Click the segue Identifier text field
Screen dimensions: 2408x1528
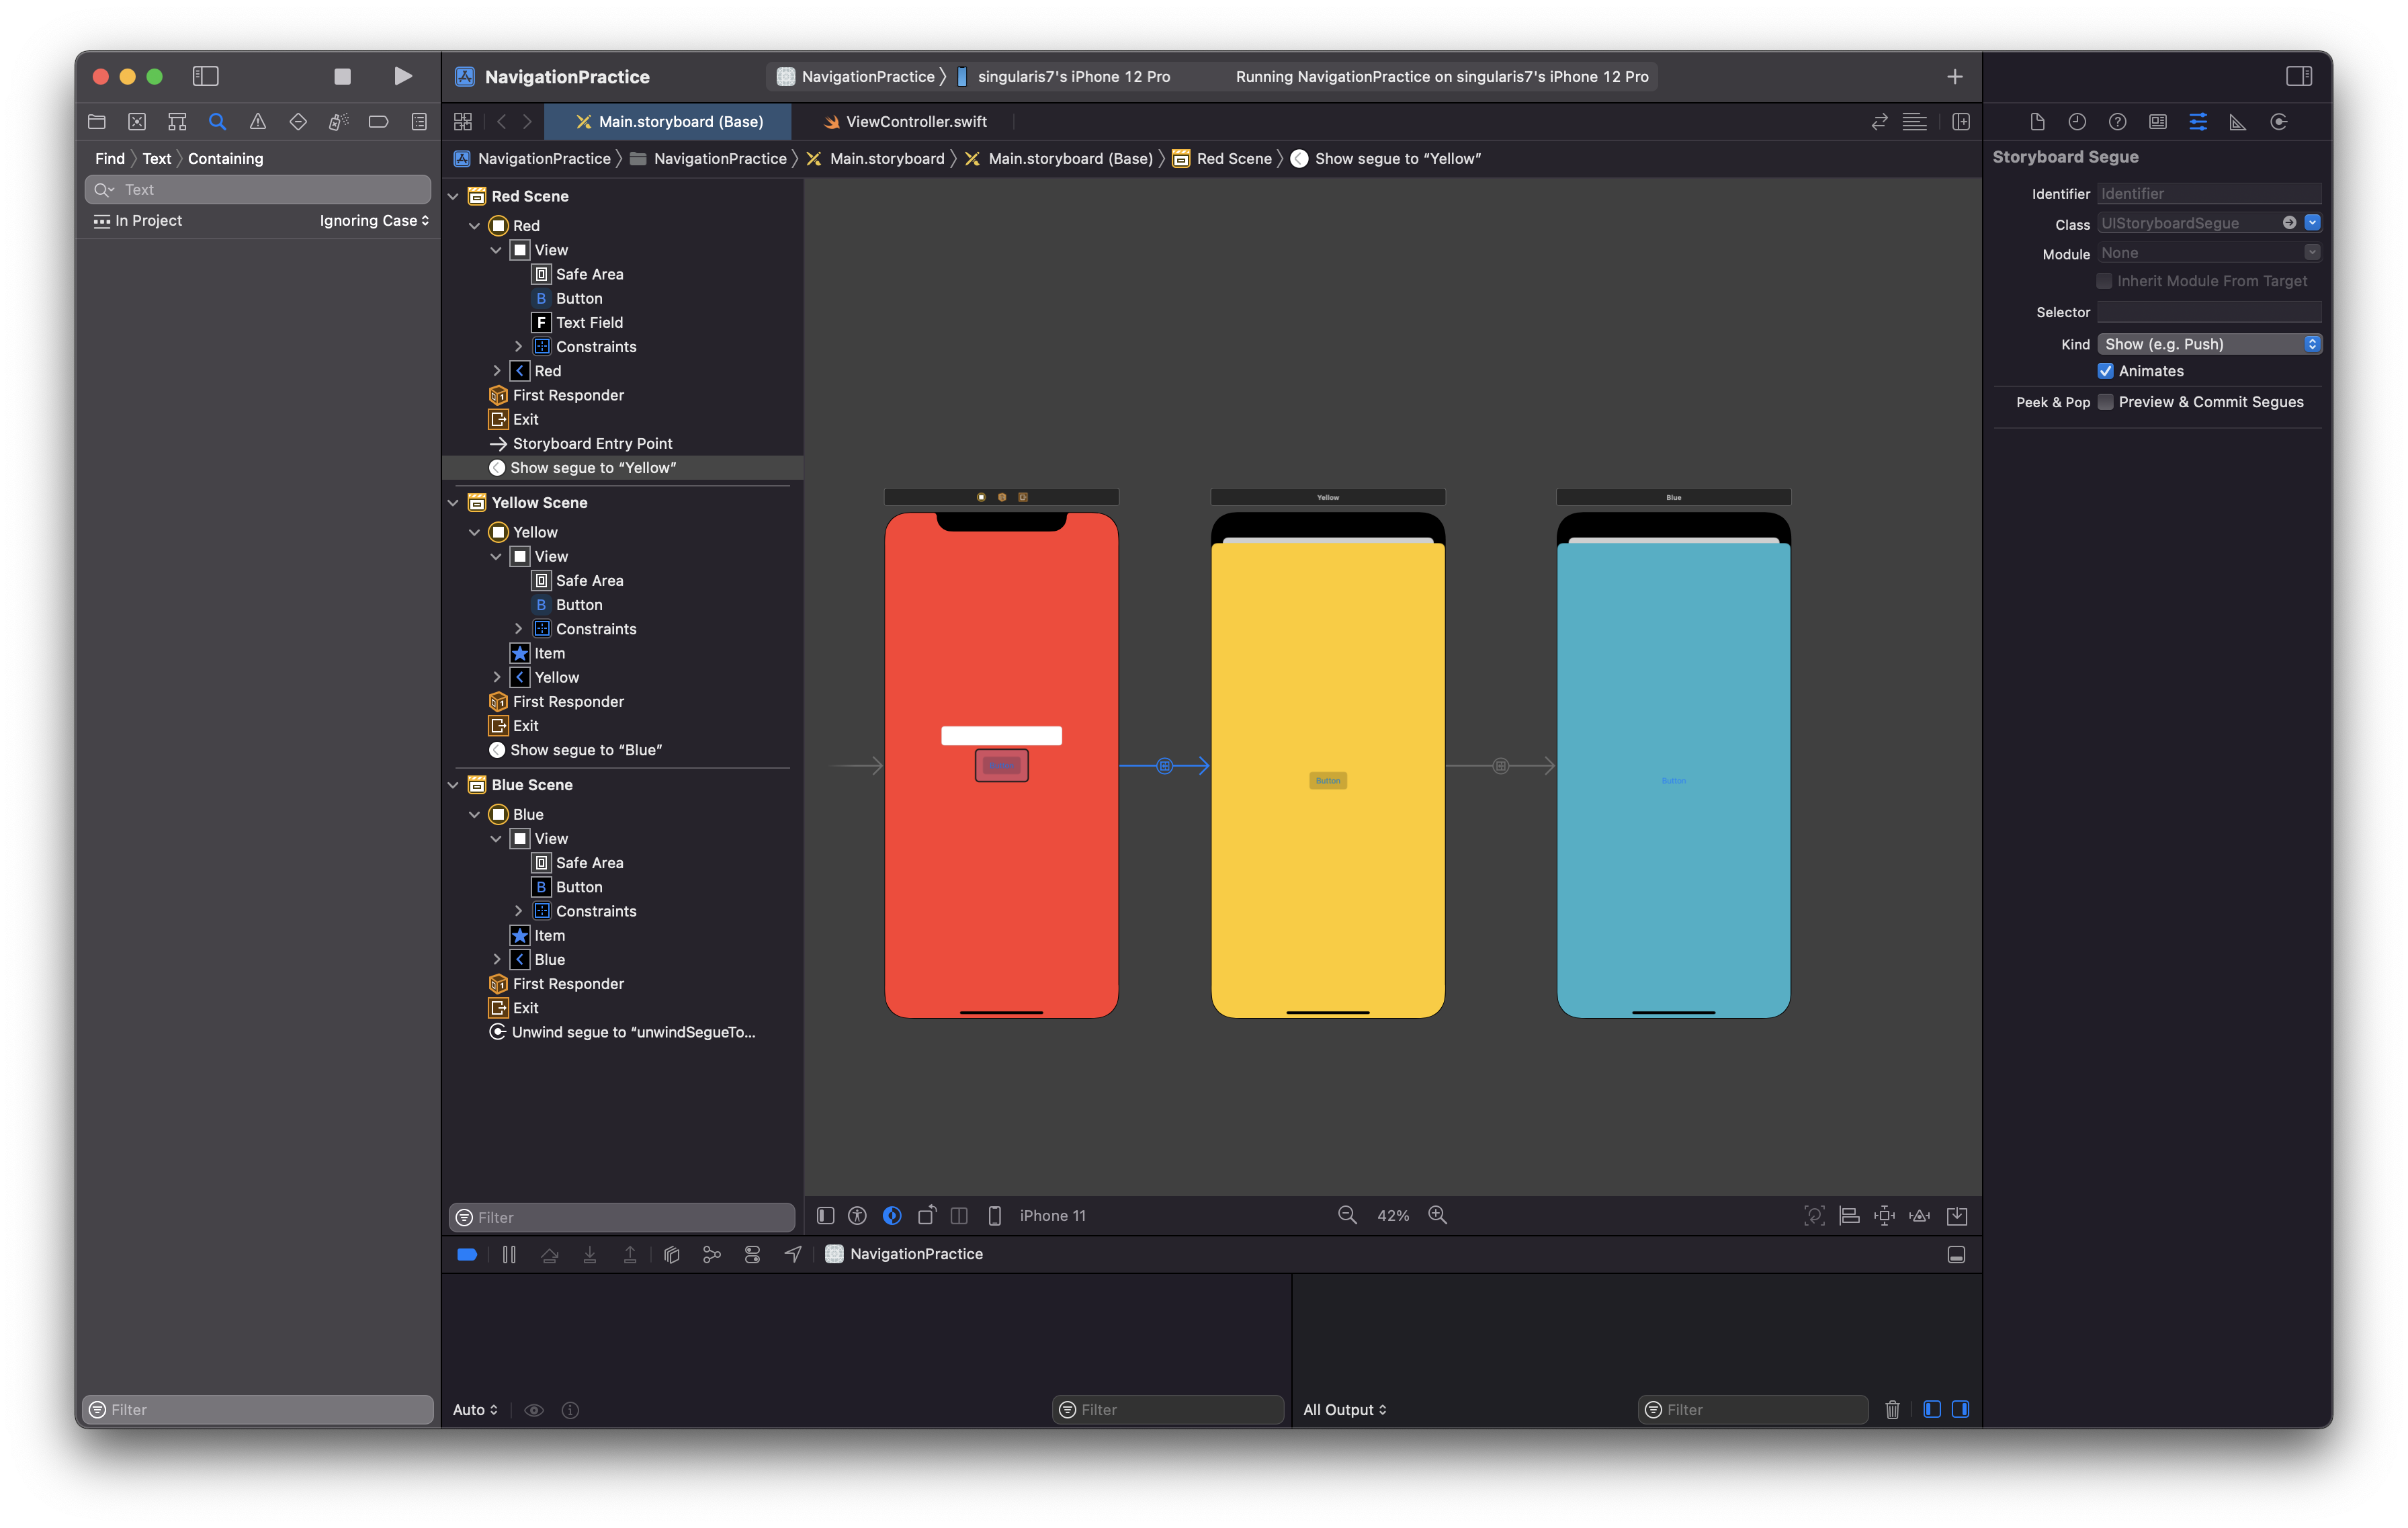[2208, 194]
